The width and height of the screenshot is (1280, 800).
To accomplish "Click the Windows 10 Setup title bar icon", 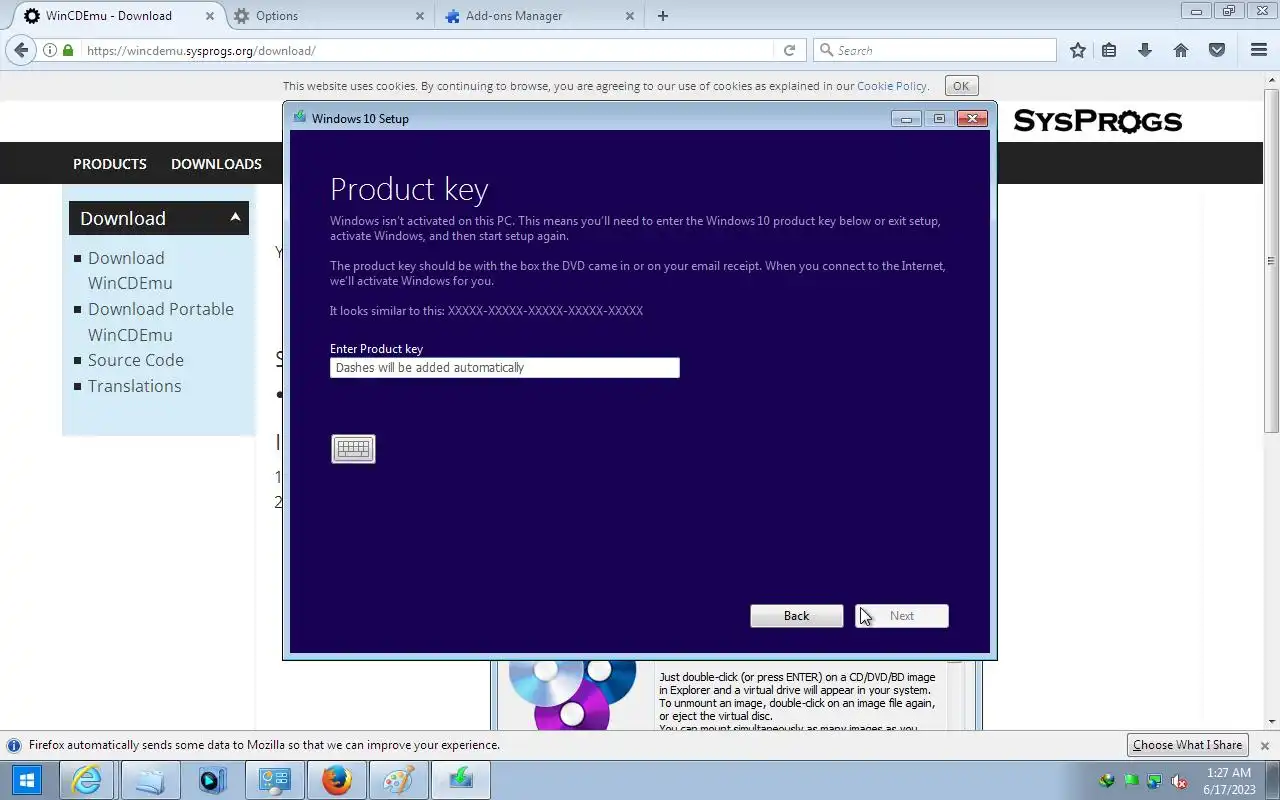I will (x=299, y=118).
